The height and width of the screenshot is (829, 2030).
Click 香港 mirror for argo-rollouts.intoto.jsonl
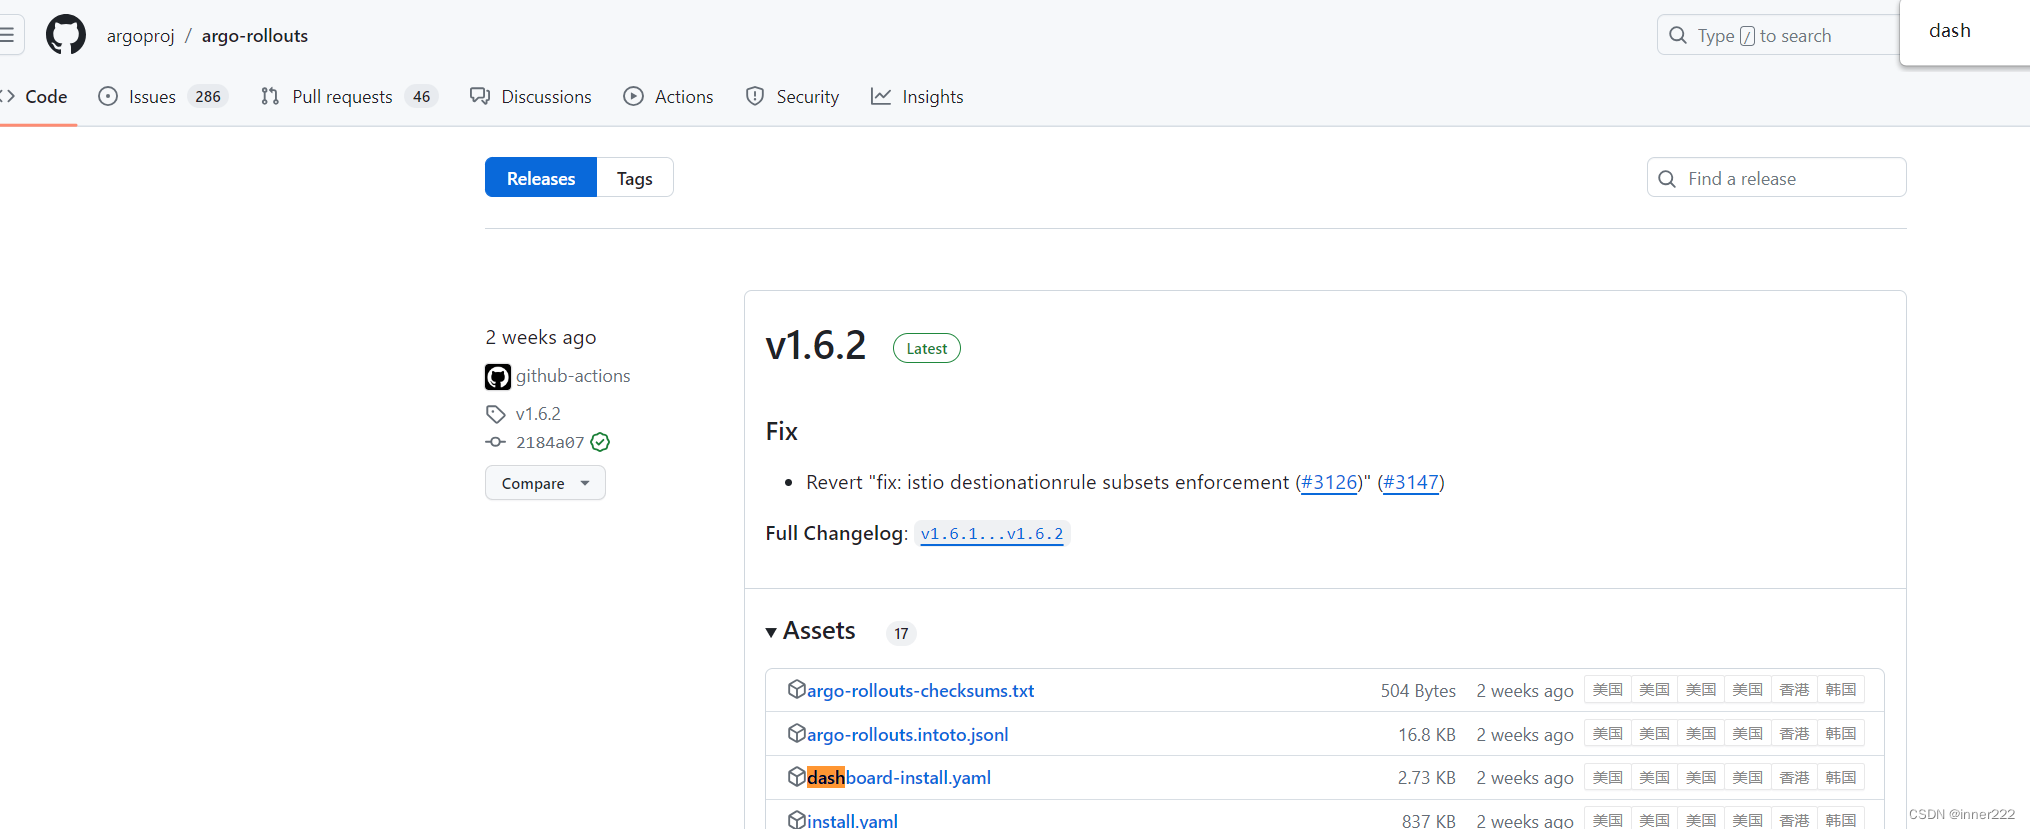pos(1794,734)
